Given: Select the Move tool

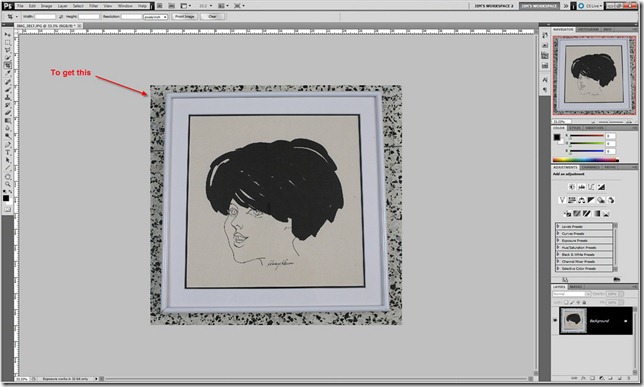Looking at the screenshot, I should [7, 35].
